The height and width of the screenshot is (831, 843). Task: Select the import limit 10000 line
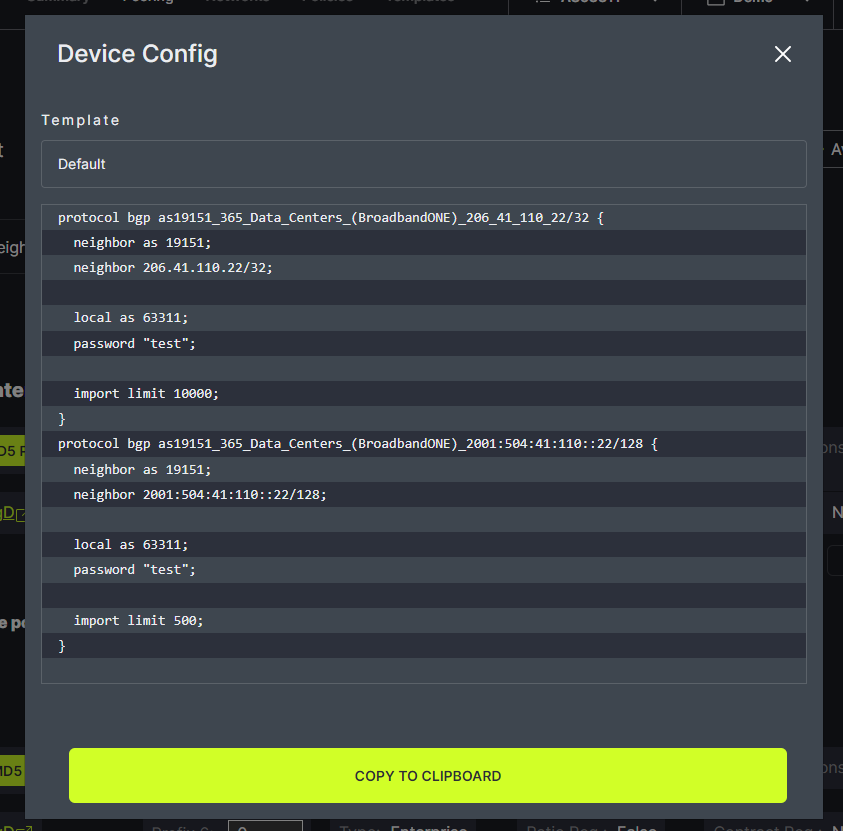tap(146, 393)
